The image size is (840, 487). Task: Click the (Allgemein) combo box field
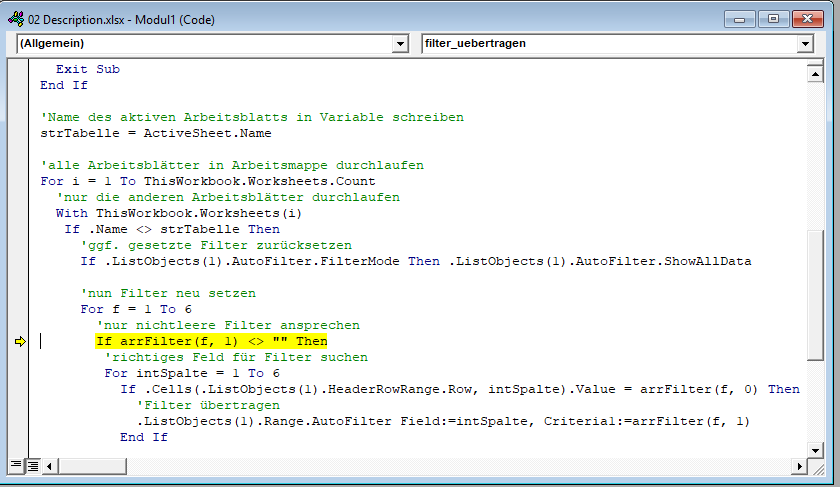[x=200, y=44]
